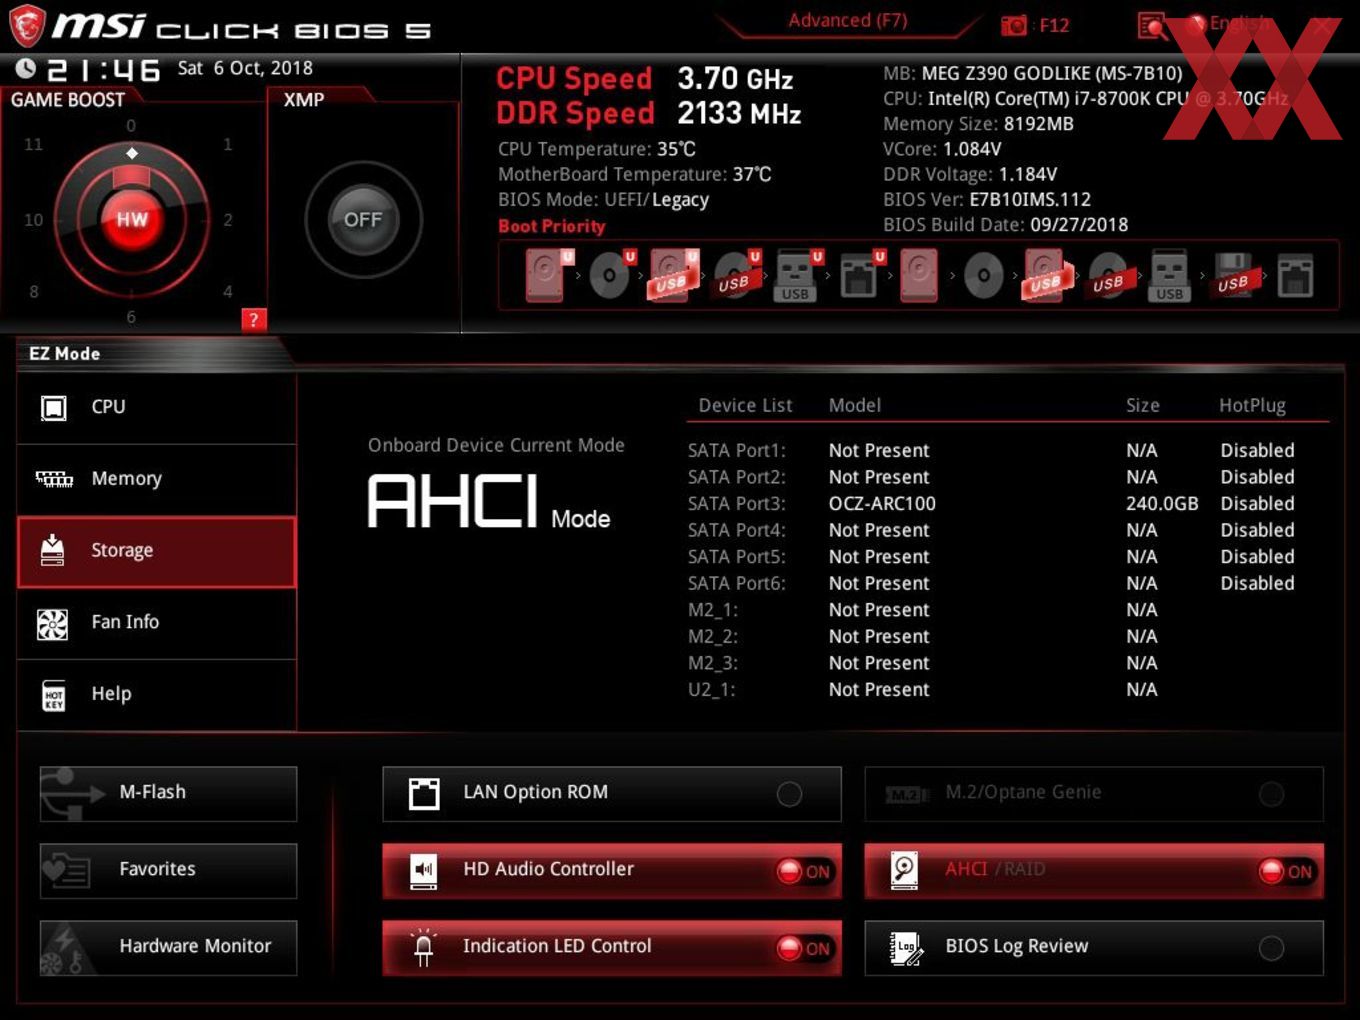Click the date Sat 6 Oct, 2018
Viewport: 1360px width, 1020px height.
pos(245,68)
